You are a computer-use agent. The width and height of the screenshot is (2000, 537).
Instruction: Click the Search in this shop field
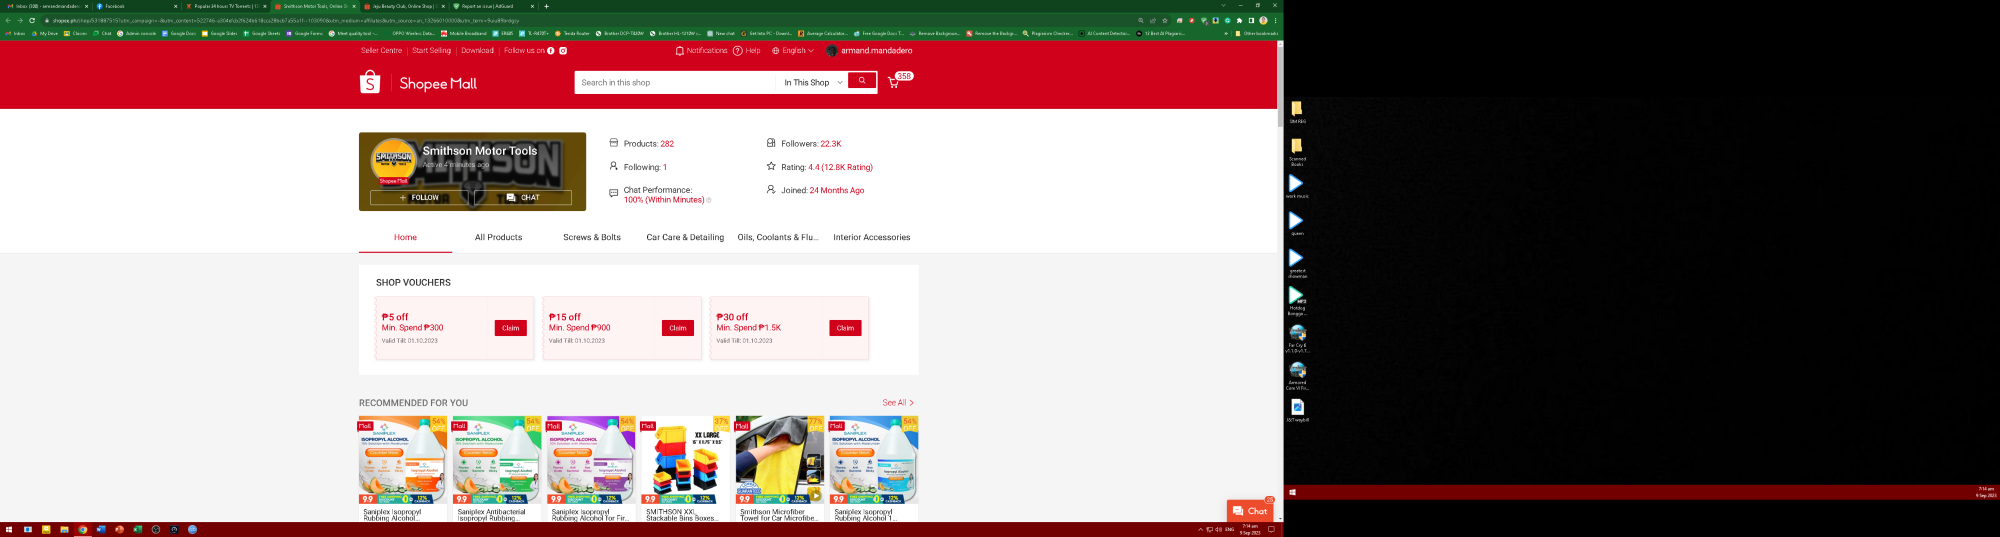(x=675, y=82)
